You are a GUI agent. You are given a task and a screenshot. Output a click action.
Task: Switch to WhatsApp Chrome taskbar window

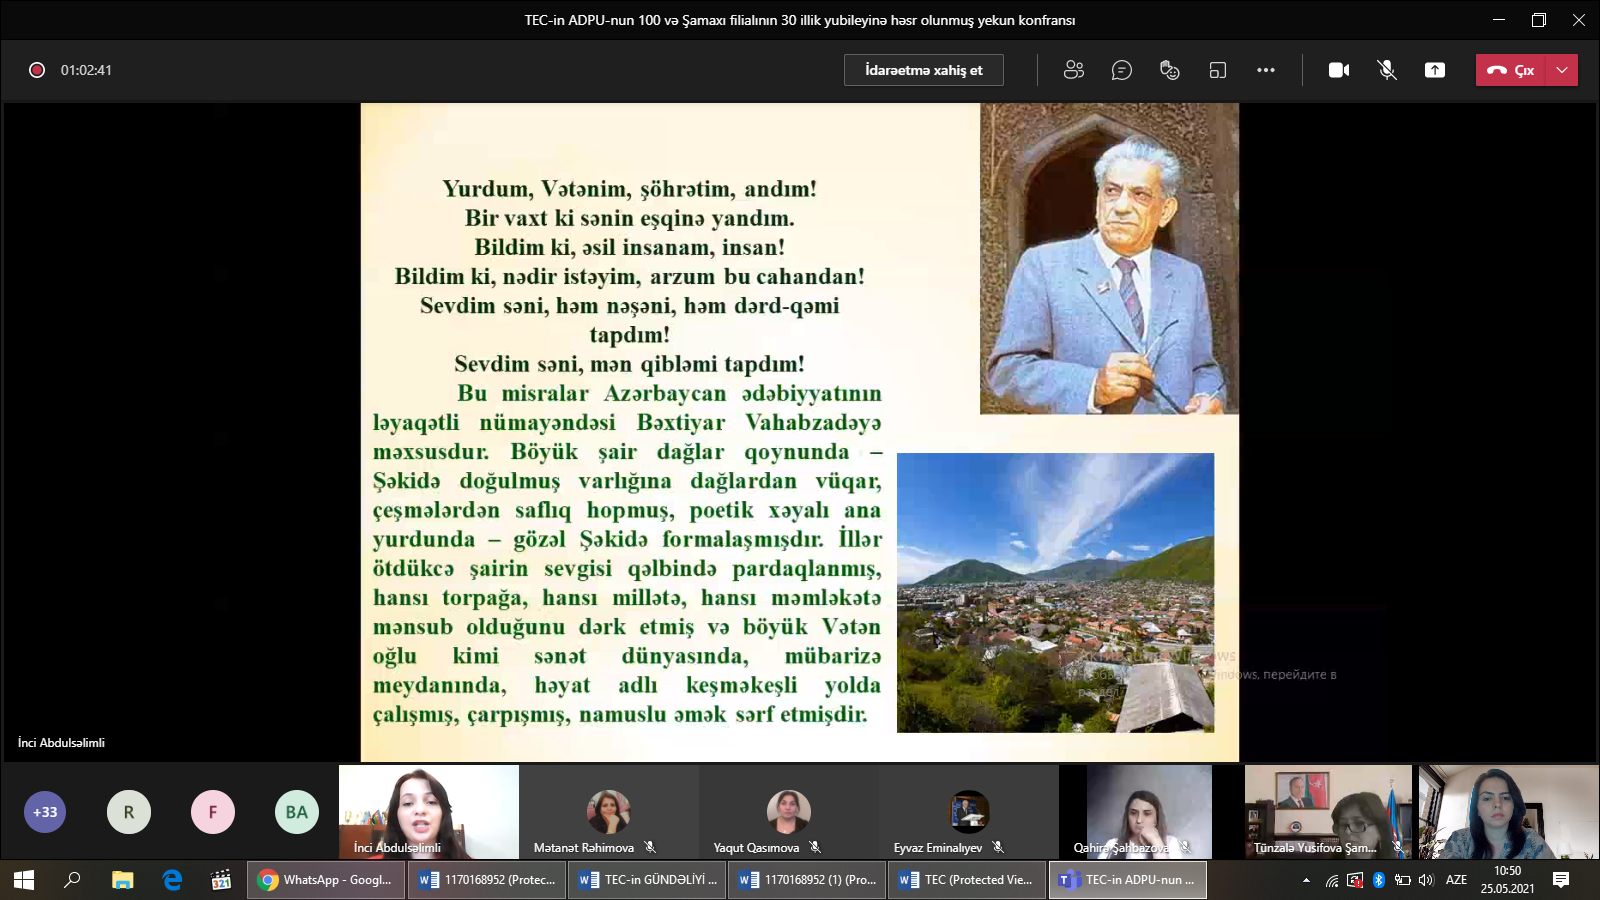(x=327, y=880)
